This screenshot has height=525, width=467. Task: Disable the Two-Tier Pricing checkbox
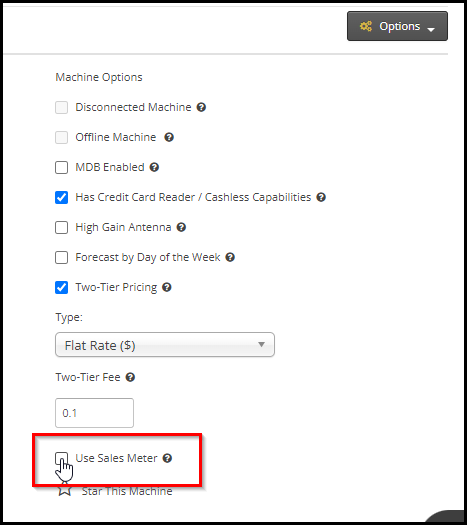(62, 288)
